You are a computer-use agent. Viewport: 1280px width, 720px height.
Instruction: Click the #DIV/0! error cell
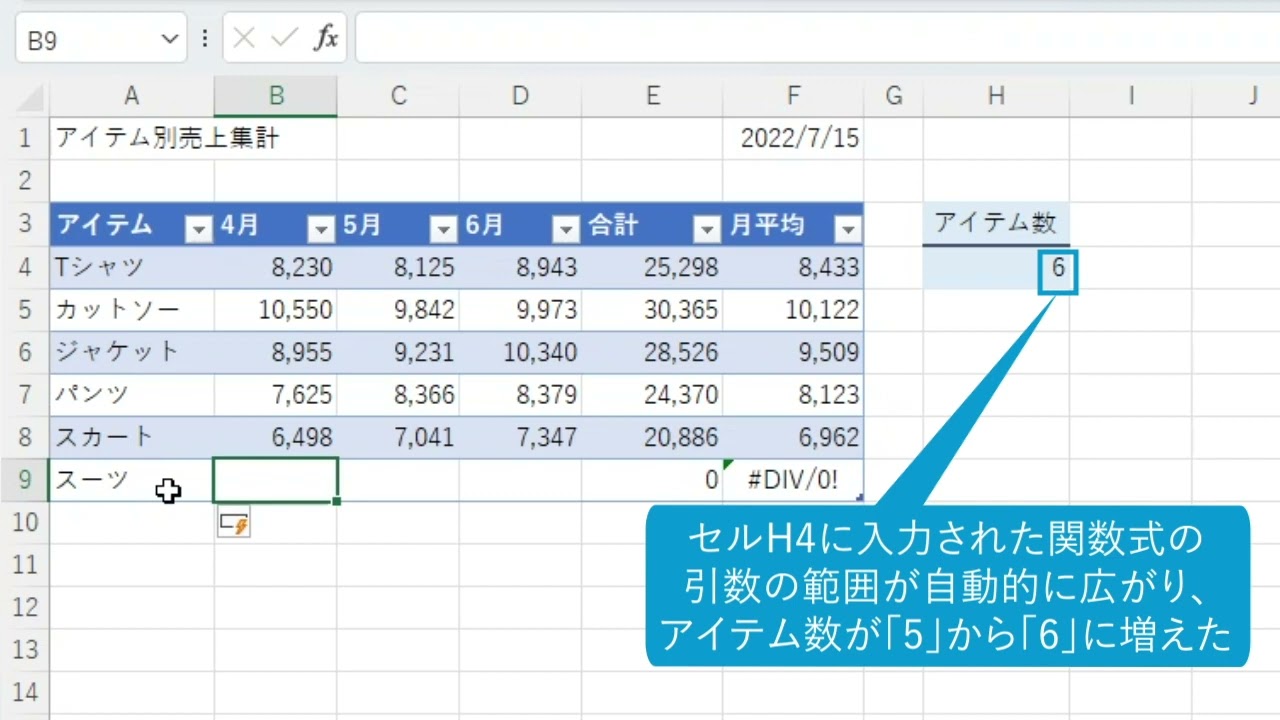(793, 480)
